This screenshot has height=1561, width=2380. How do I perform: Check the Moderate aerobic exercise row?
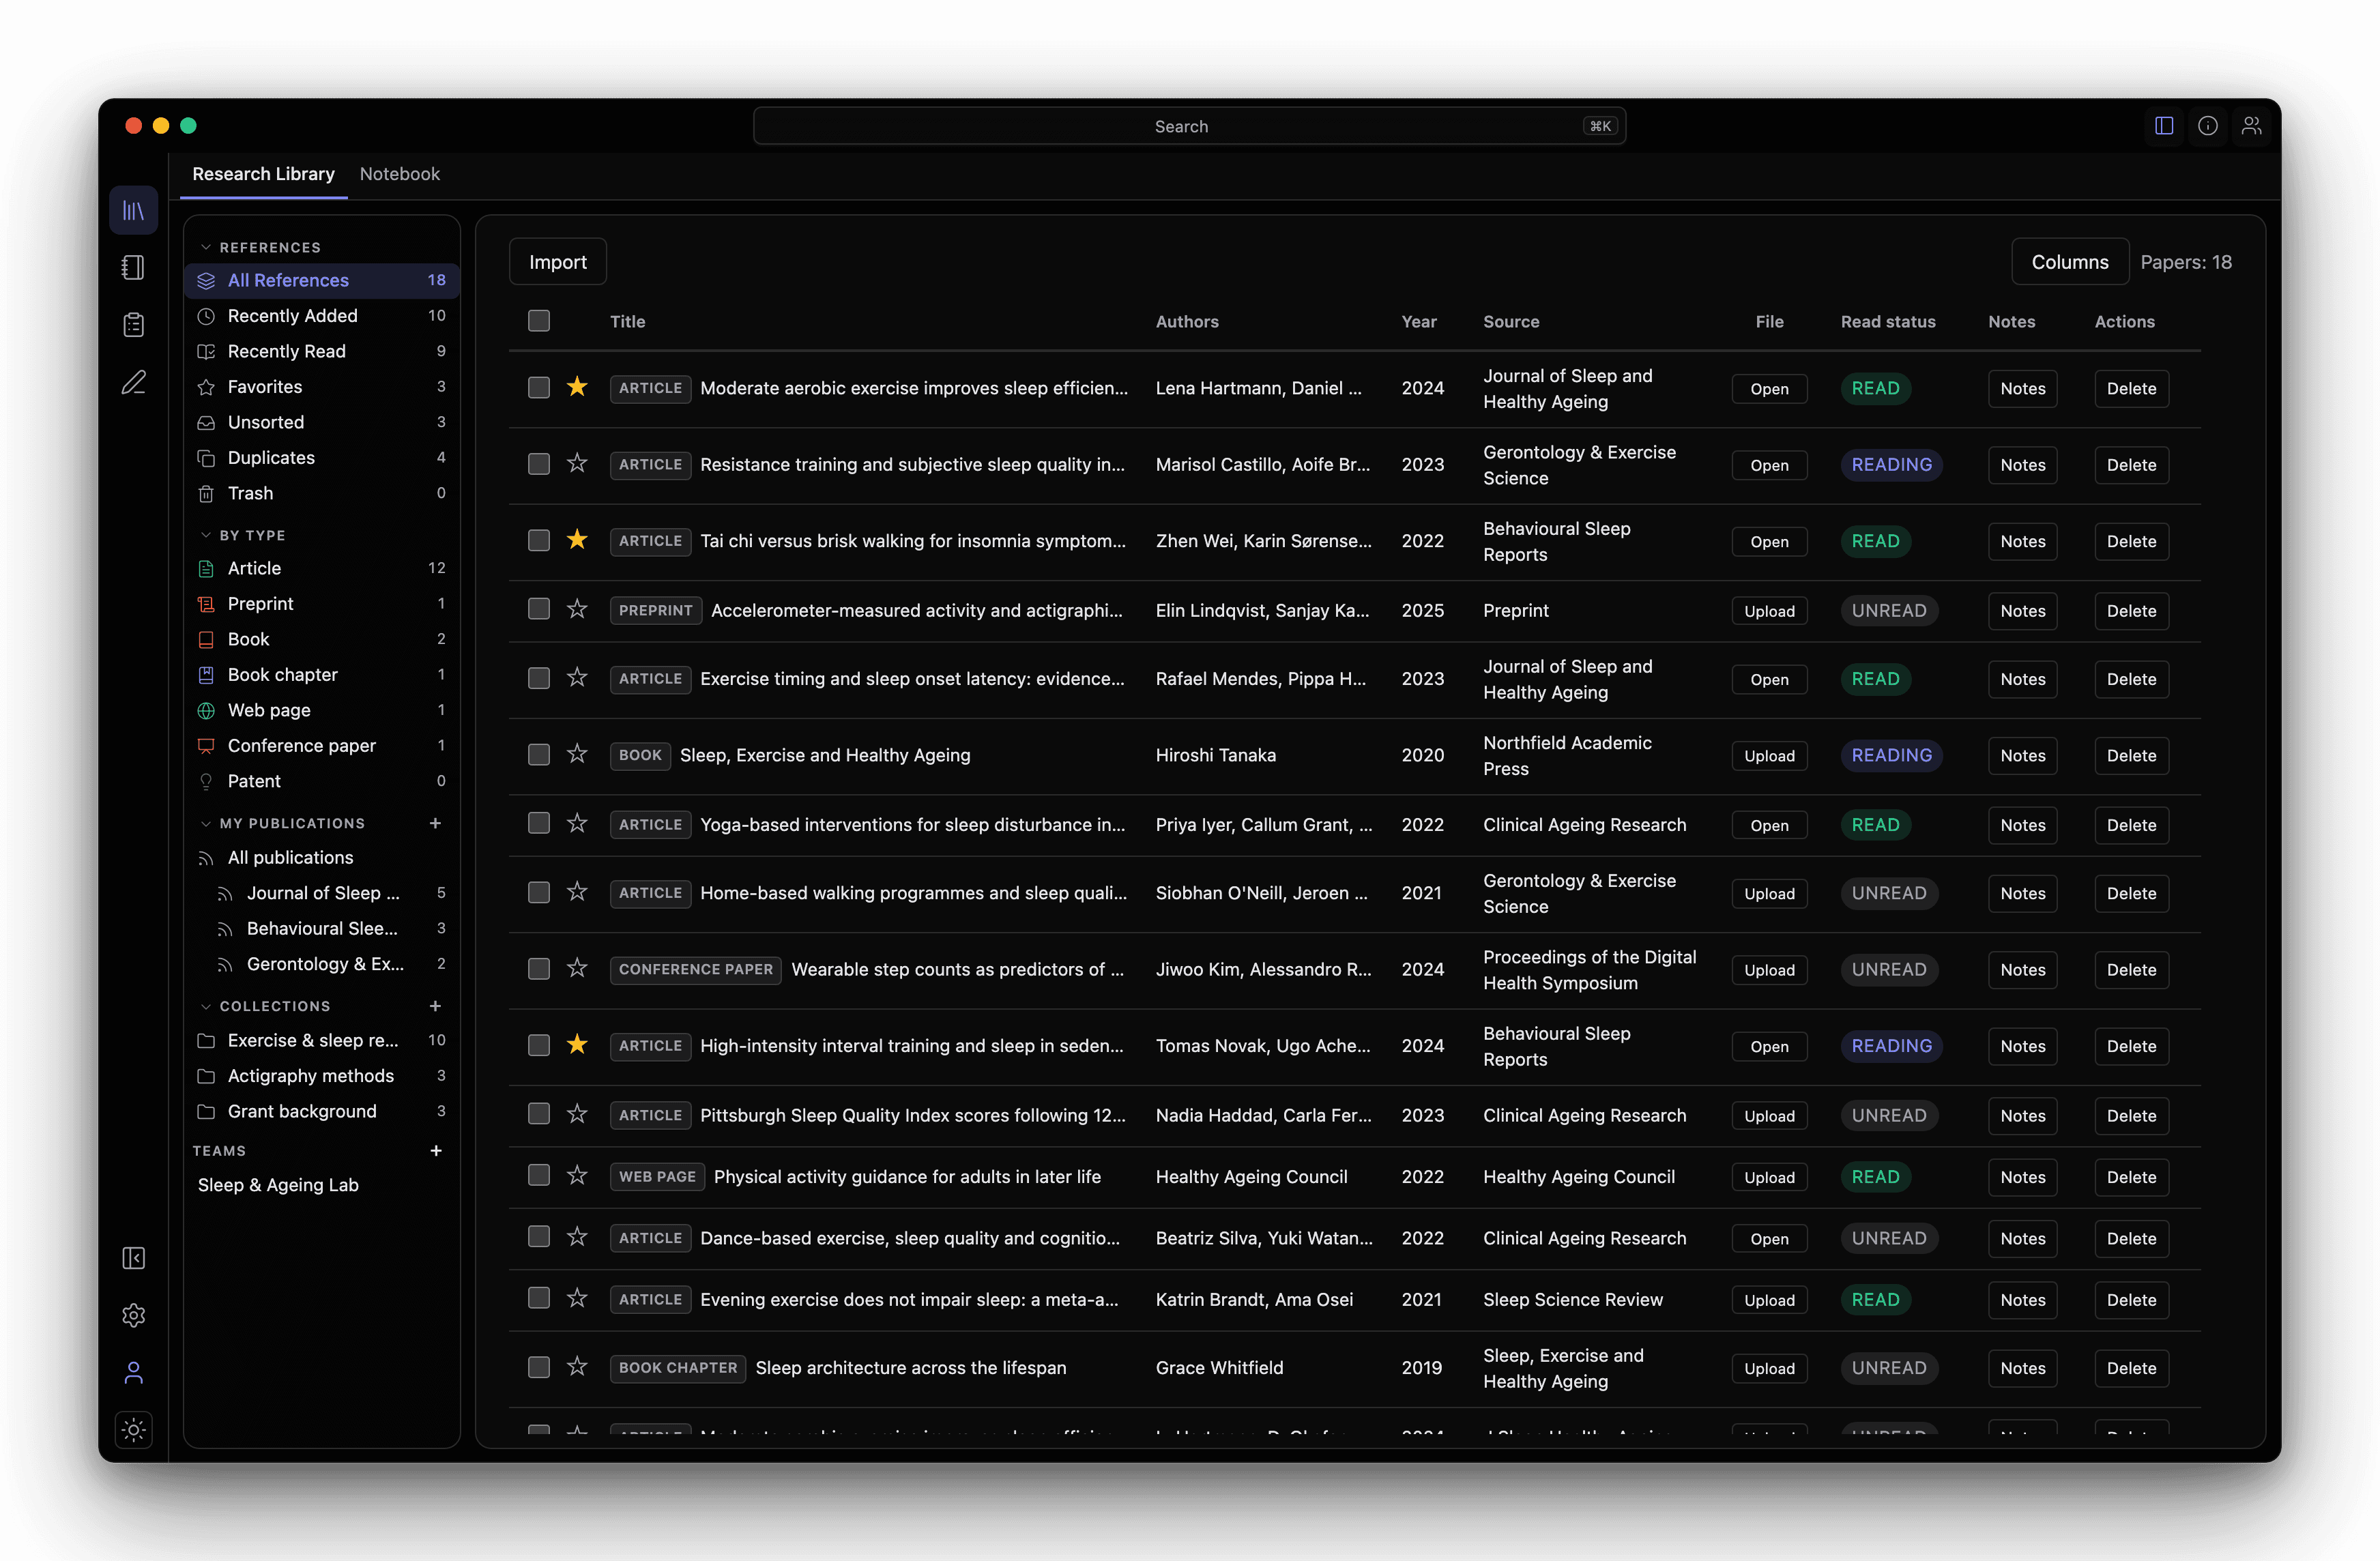[539, 388]
